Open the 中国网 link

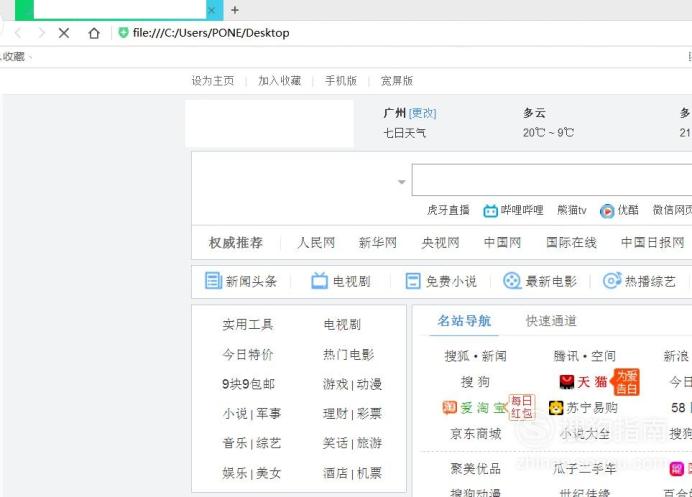point(502,243)
